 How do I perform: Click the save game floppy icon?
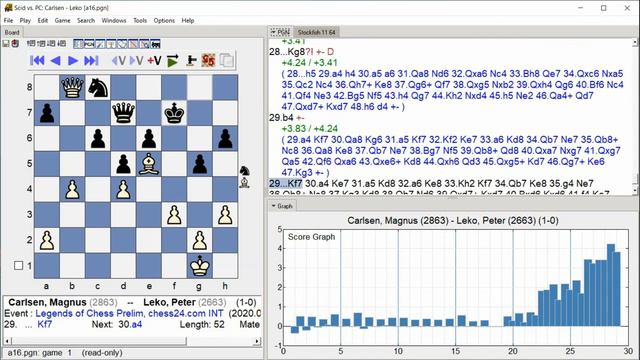pyautogui.click(x=6, y=44)
